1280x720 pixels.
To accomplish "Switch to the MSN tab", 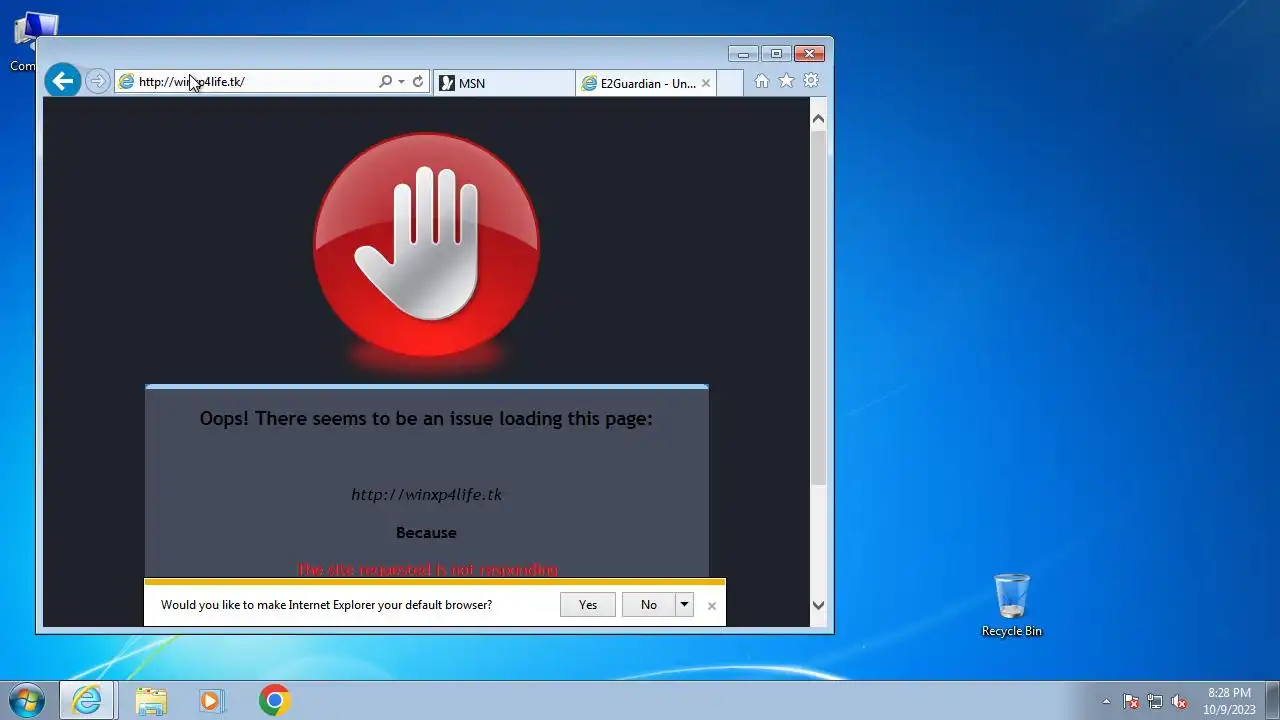I will [504, 83].
